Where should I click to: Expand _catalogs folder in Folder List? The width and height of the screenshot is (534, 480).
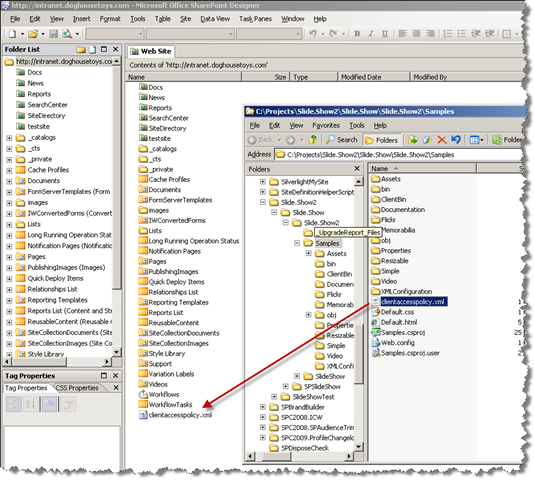coord(9,138)
